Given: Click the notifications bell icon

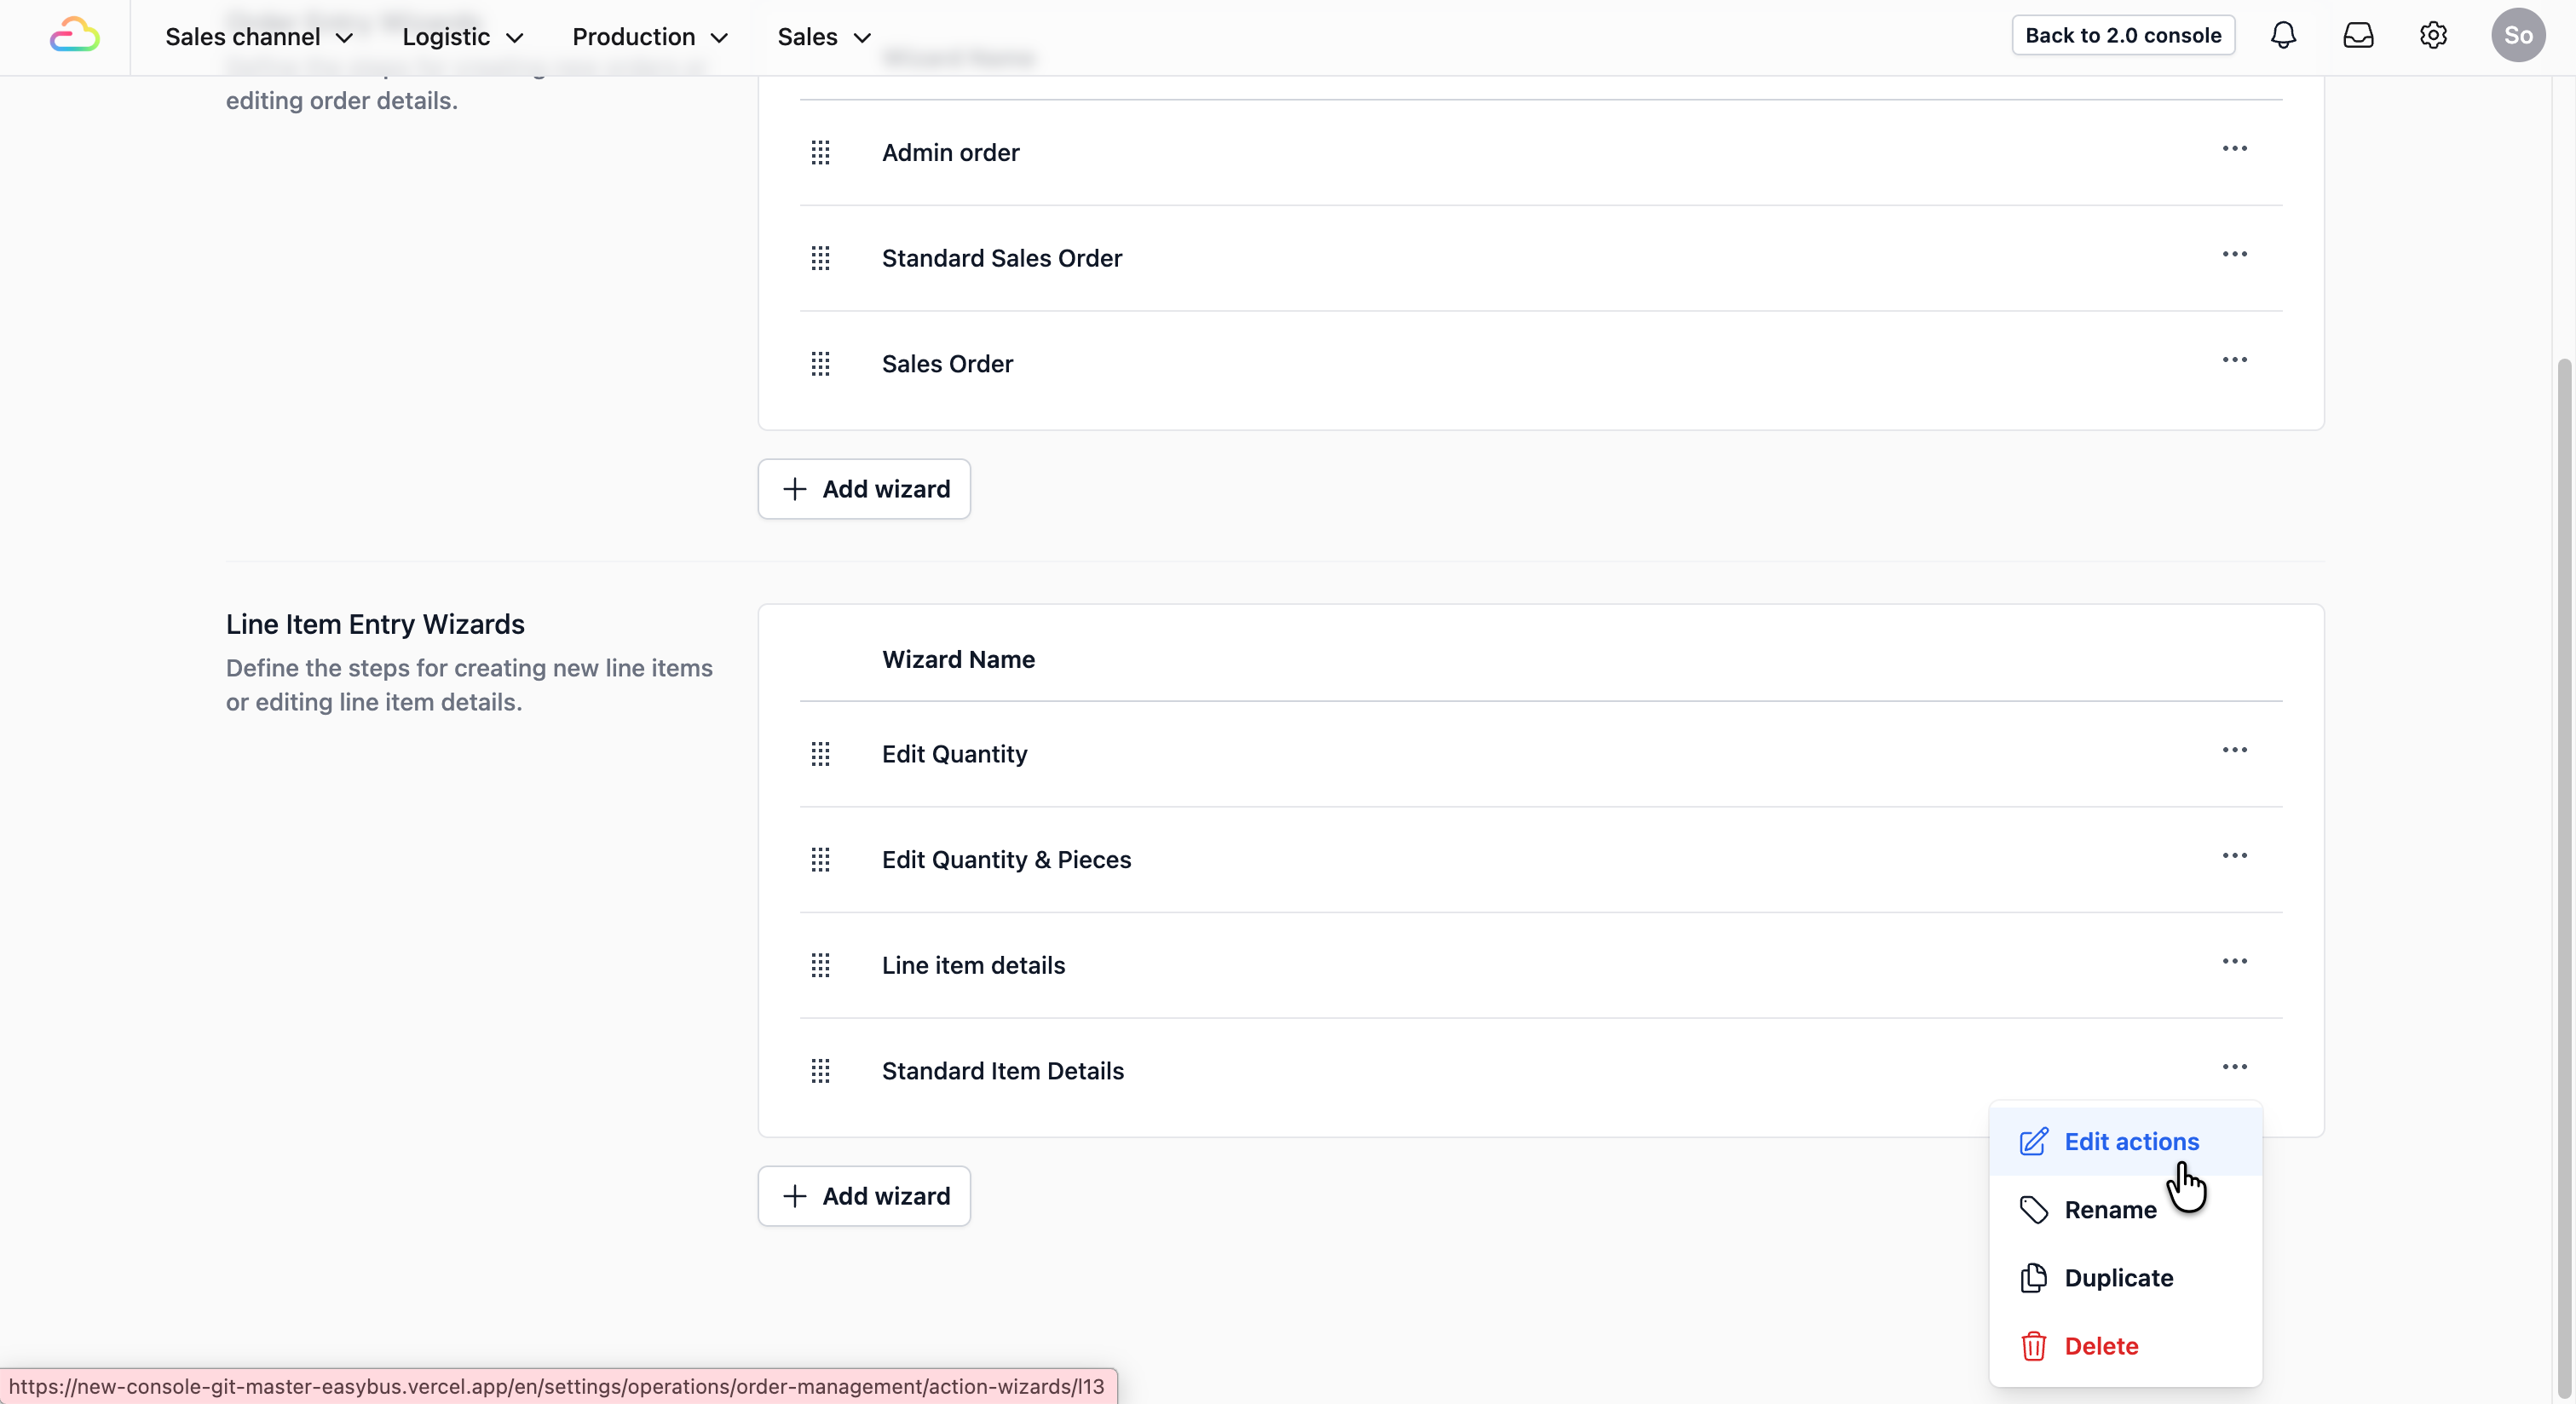Looking at the screenshot, I should pos(2283,36).
